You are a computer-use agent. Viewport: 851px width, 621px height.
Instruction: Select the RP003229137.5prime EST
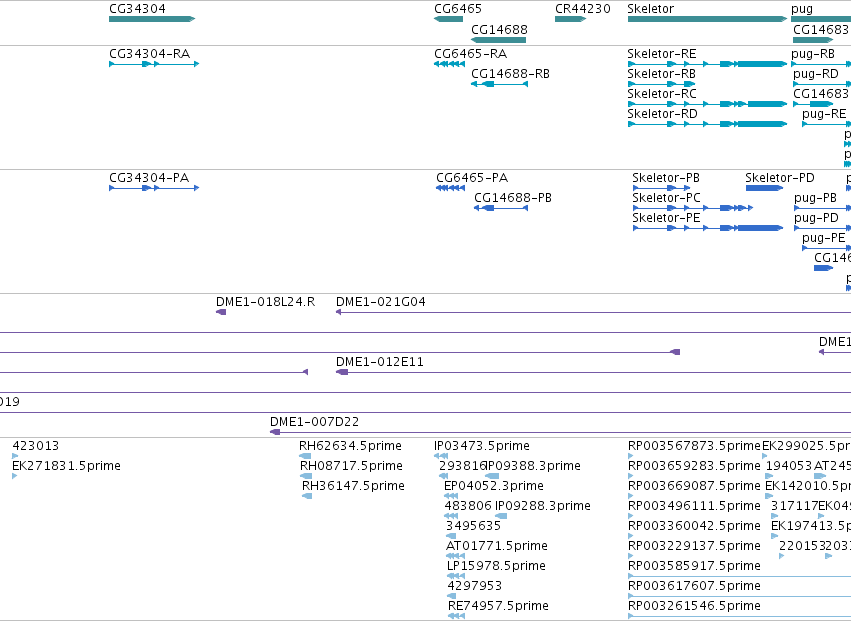coord(631,556)
